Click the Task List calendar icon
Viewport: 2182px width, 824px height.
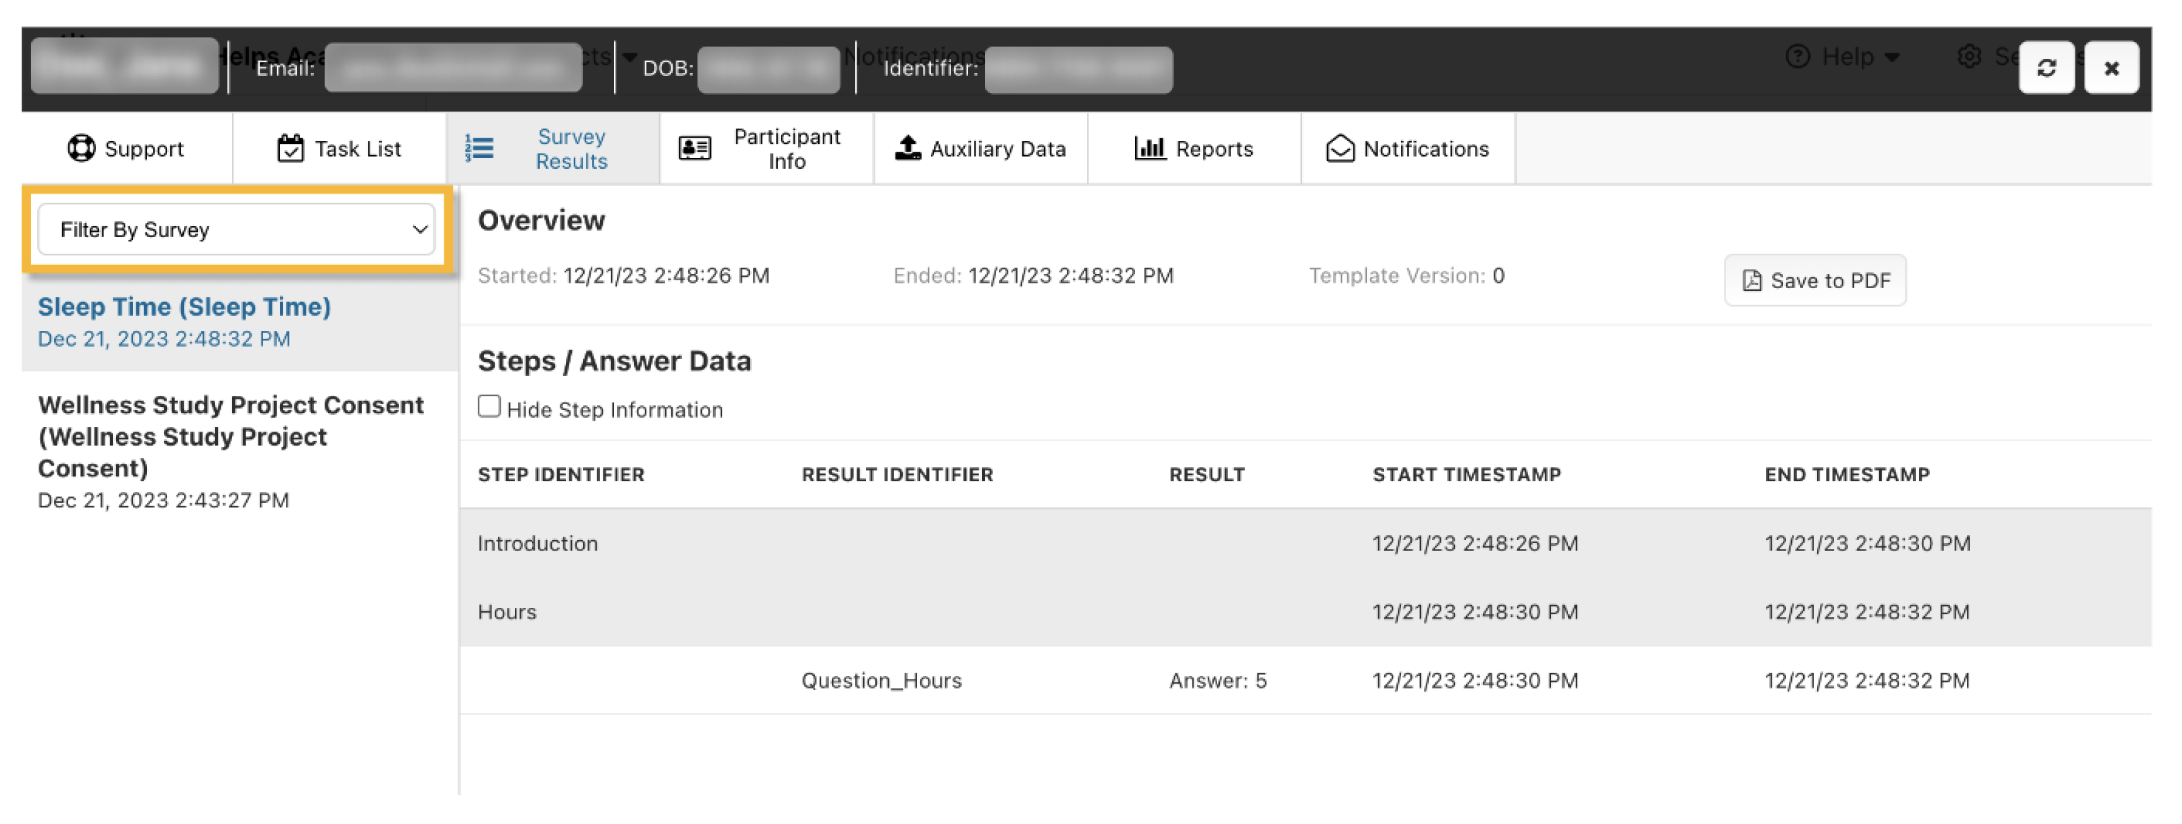coord(290,149)
